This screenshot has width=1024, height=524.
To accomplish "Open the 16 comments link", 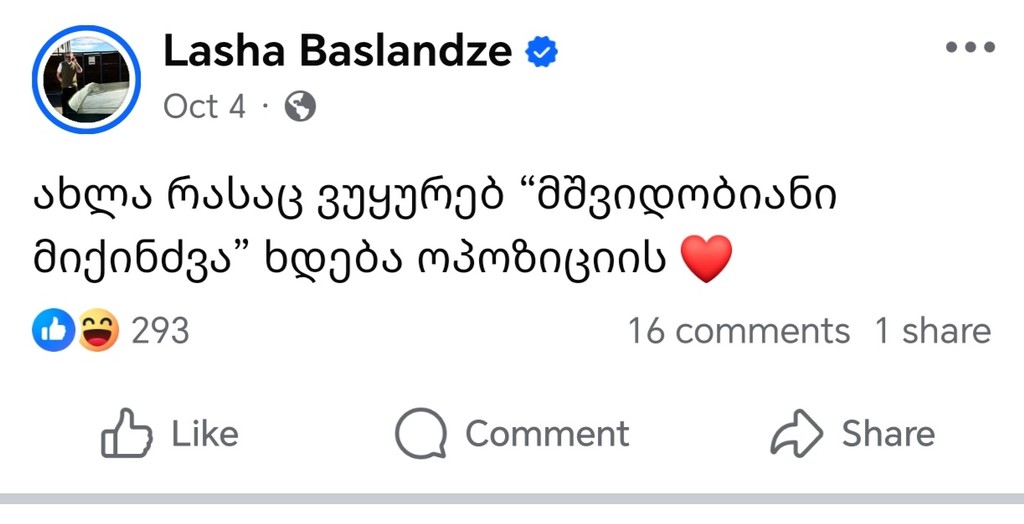I will [x=738, y=331].
